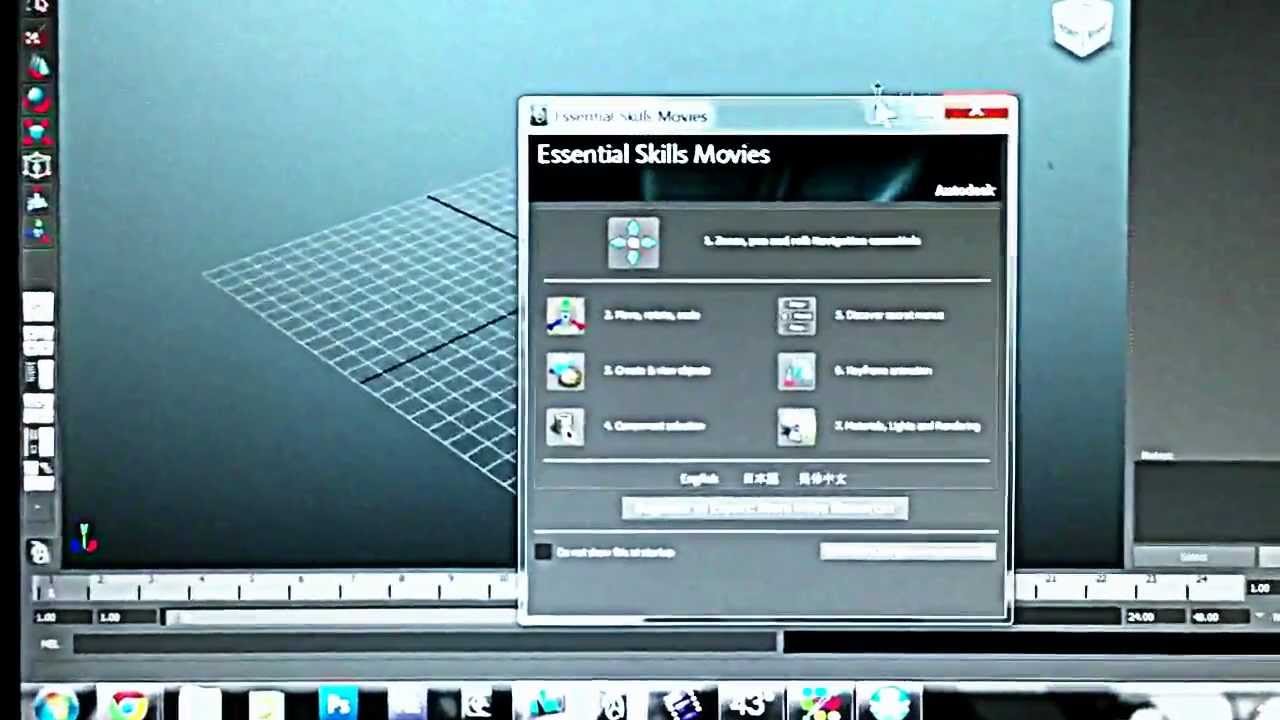Open the Component selection movie icon
The width and height of the screenshot is (1280, 720).
click(x=565, y=427)
